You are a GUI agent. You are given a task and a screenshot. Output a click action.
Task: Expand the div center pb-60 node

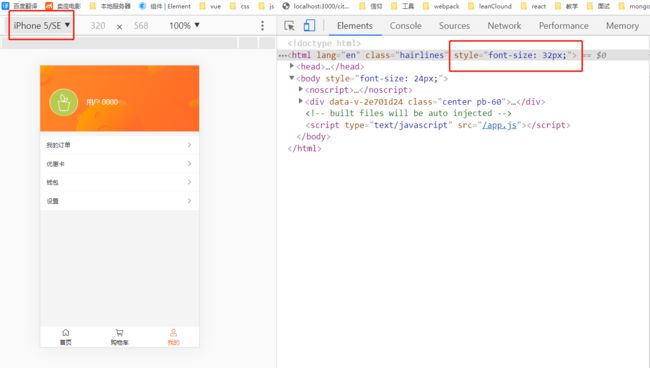[x=301, y=101]
